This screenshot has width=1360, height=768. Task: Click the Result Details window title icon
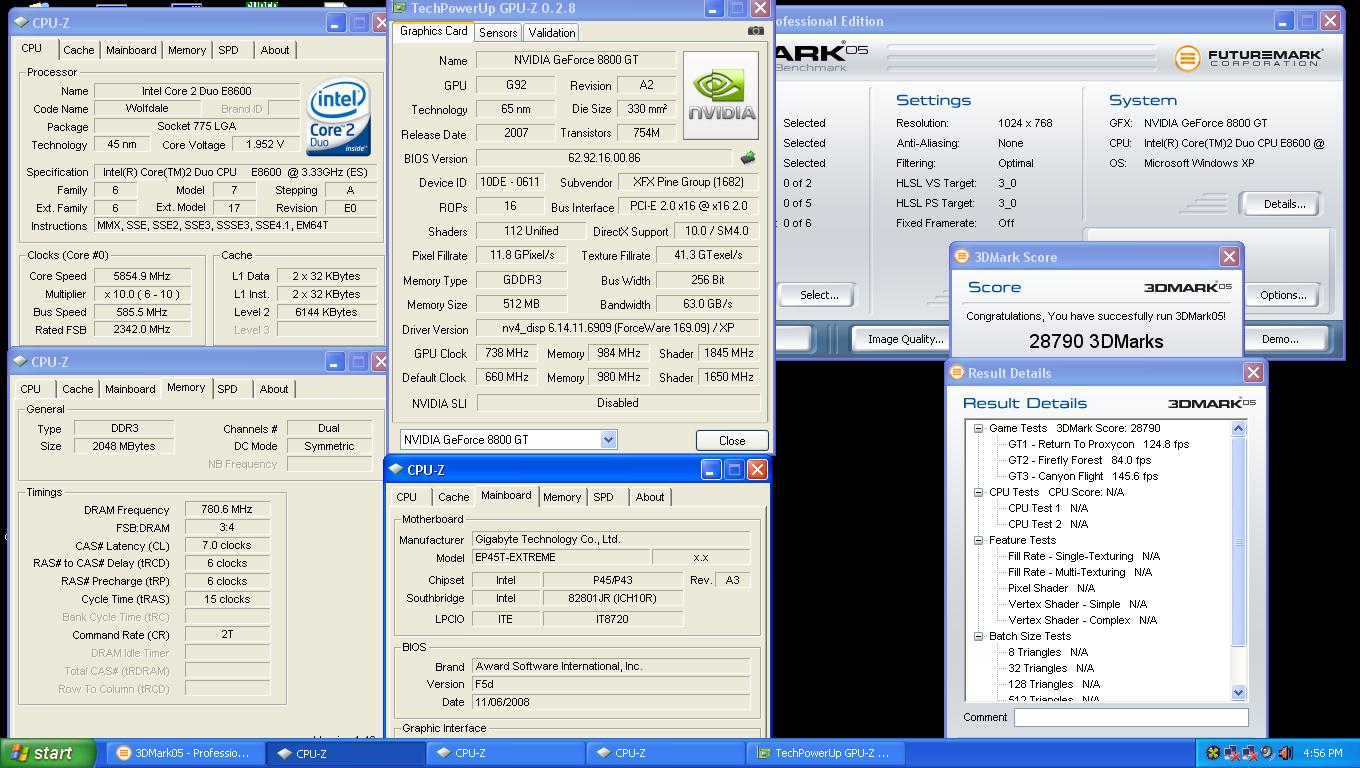pos(956,373)
